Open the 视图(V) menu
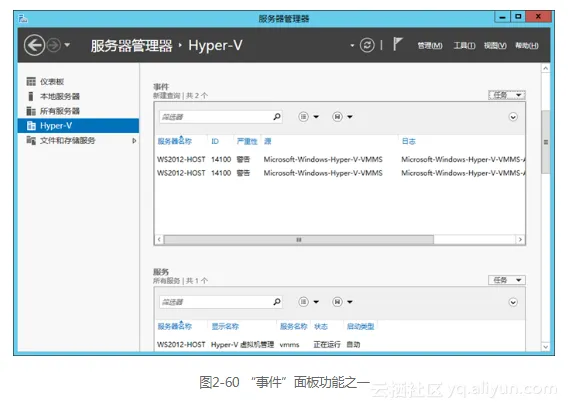This screenshot has width=568, height=409. [x=495, y=46]
